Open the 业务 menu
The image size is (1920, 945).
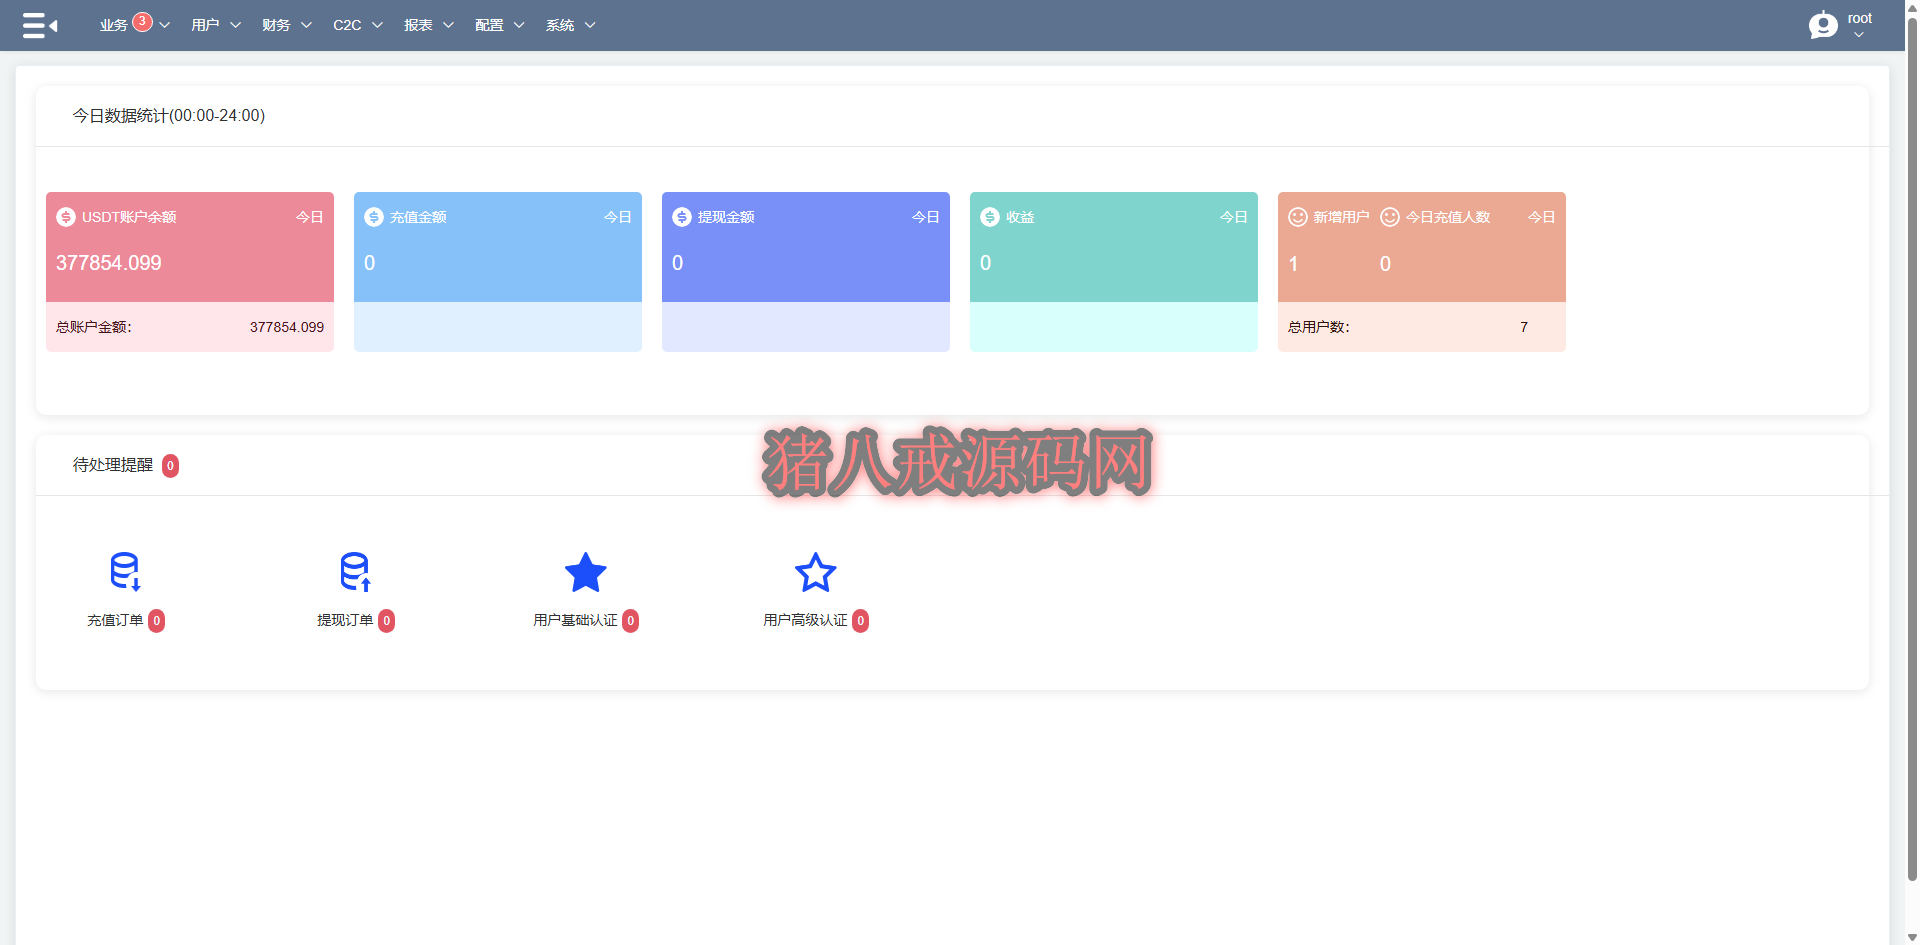[x=114, y=25]
